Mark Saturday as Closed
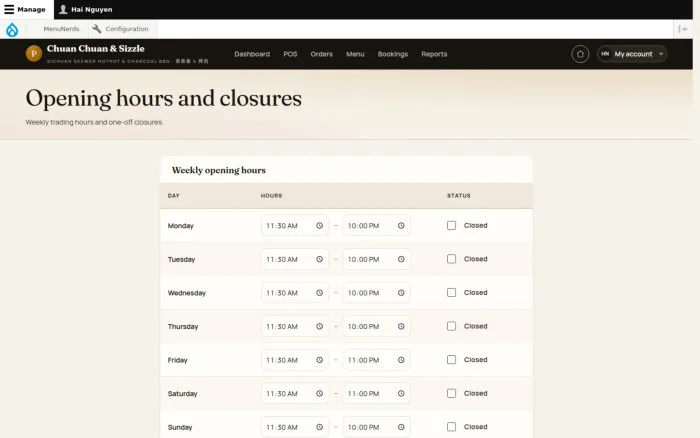 pyautogui.click(x=452, y=393)
